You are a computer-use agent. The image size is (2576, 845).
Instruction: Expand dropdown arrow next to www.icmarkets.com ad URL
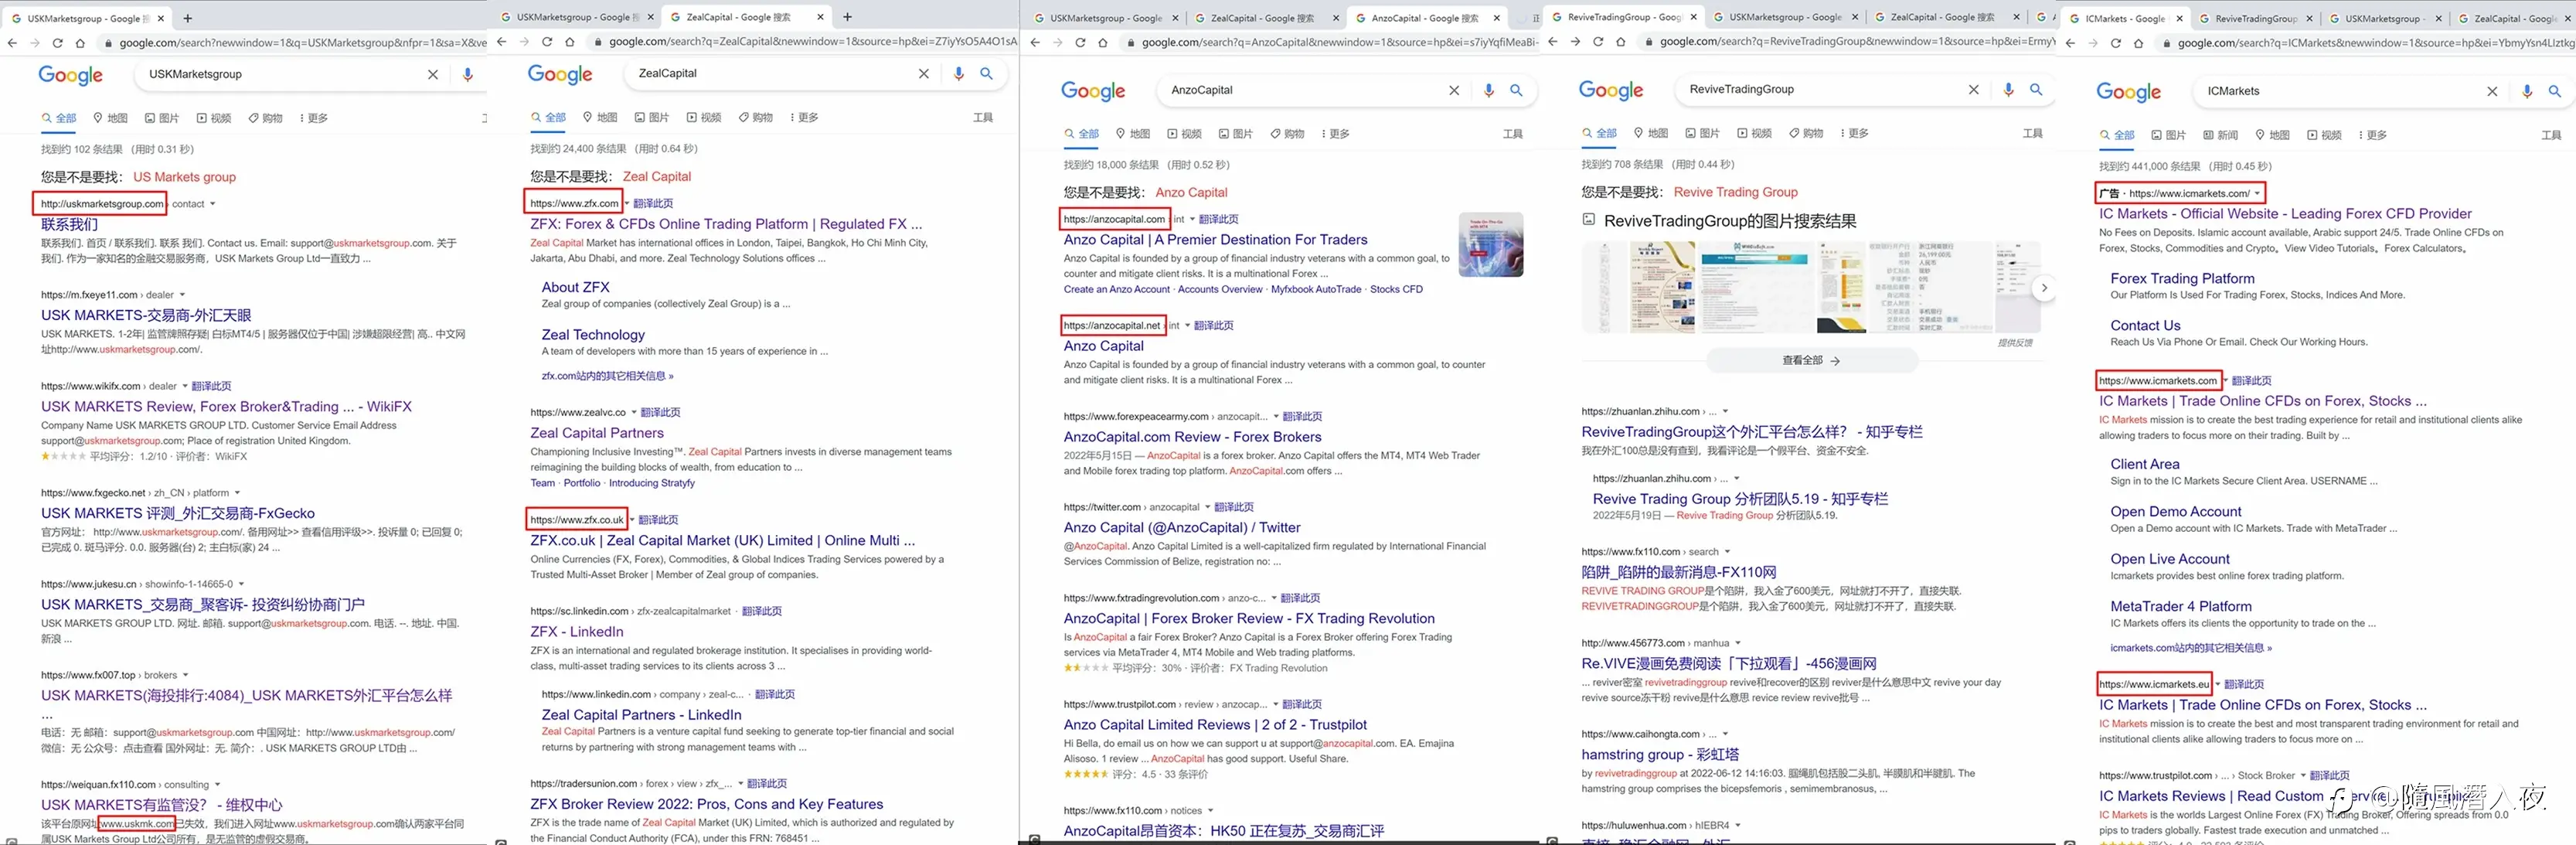click(x=2257, y=193)
